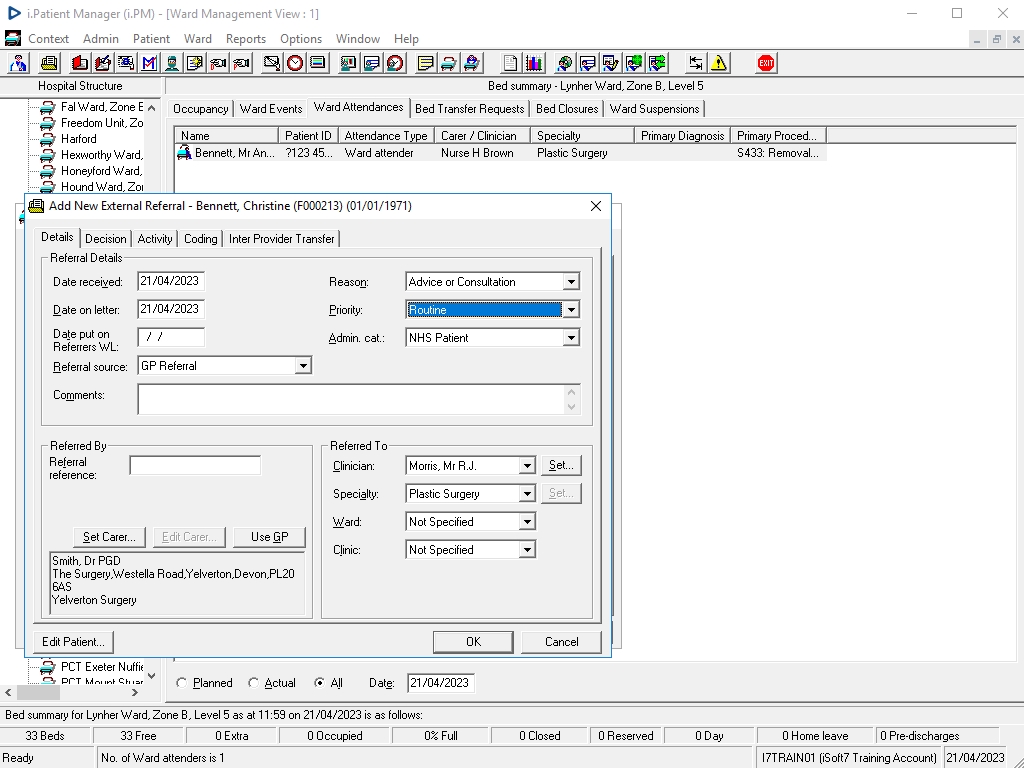Open the Referral source dropdown
1024x768 pixels.
pyautogui.click(x=302, y=366)
